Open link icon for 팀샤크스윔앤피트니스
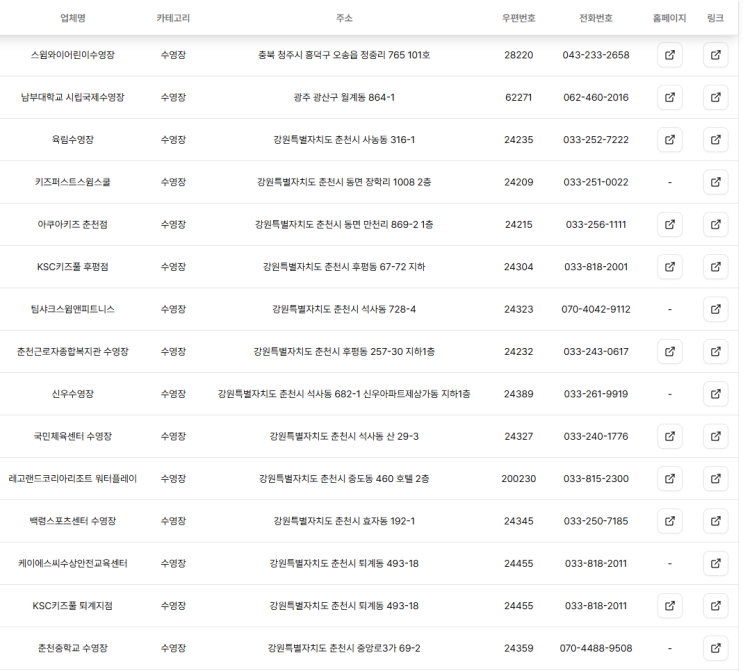 click(716, 309)
